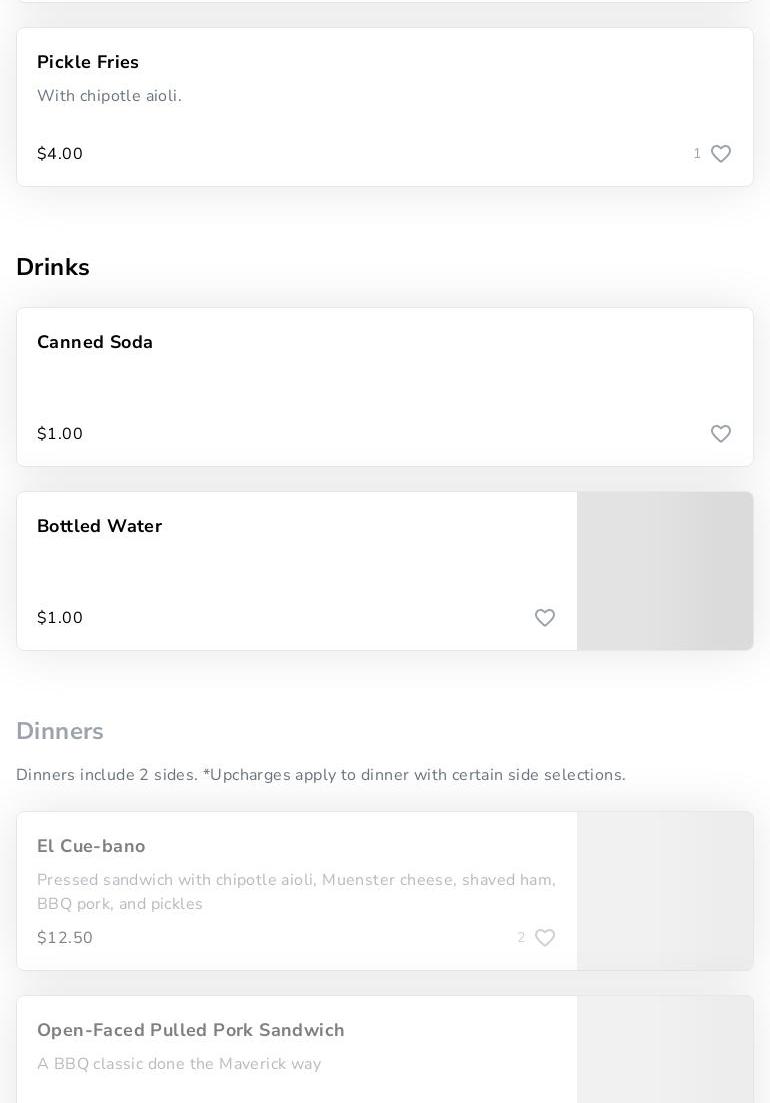Select the Canned Soda title
Viewport: 770px width, 1103px height.
(95, 342)
